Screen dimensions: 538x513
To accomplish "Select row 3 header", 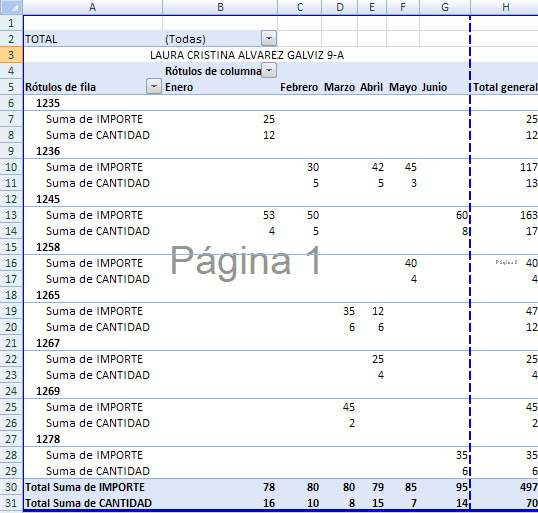I will pos(11,55).
